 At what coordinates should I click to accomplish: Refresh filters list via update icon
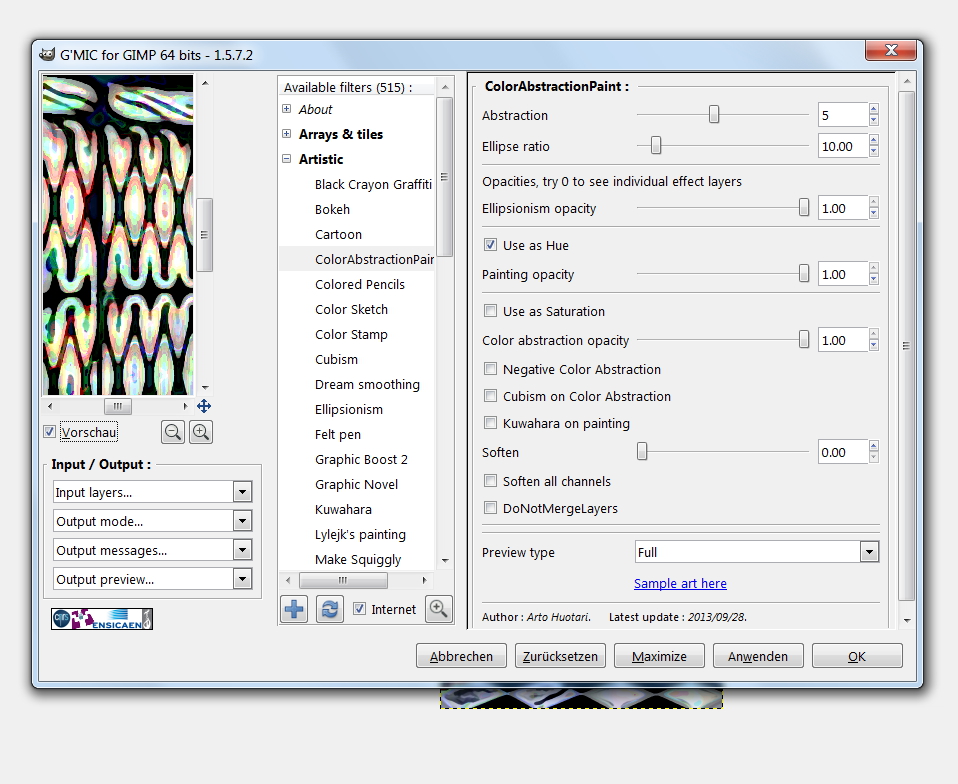pos(329,609)
